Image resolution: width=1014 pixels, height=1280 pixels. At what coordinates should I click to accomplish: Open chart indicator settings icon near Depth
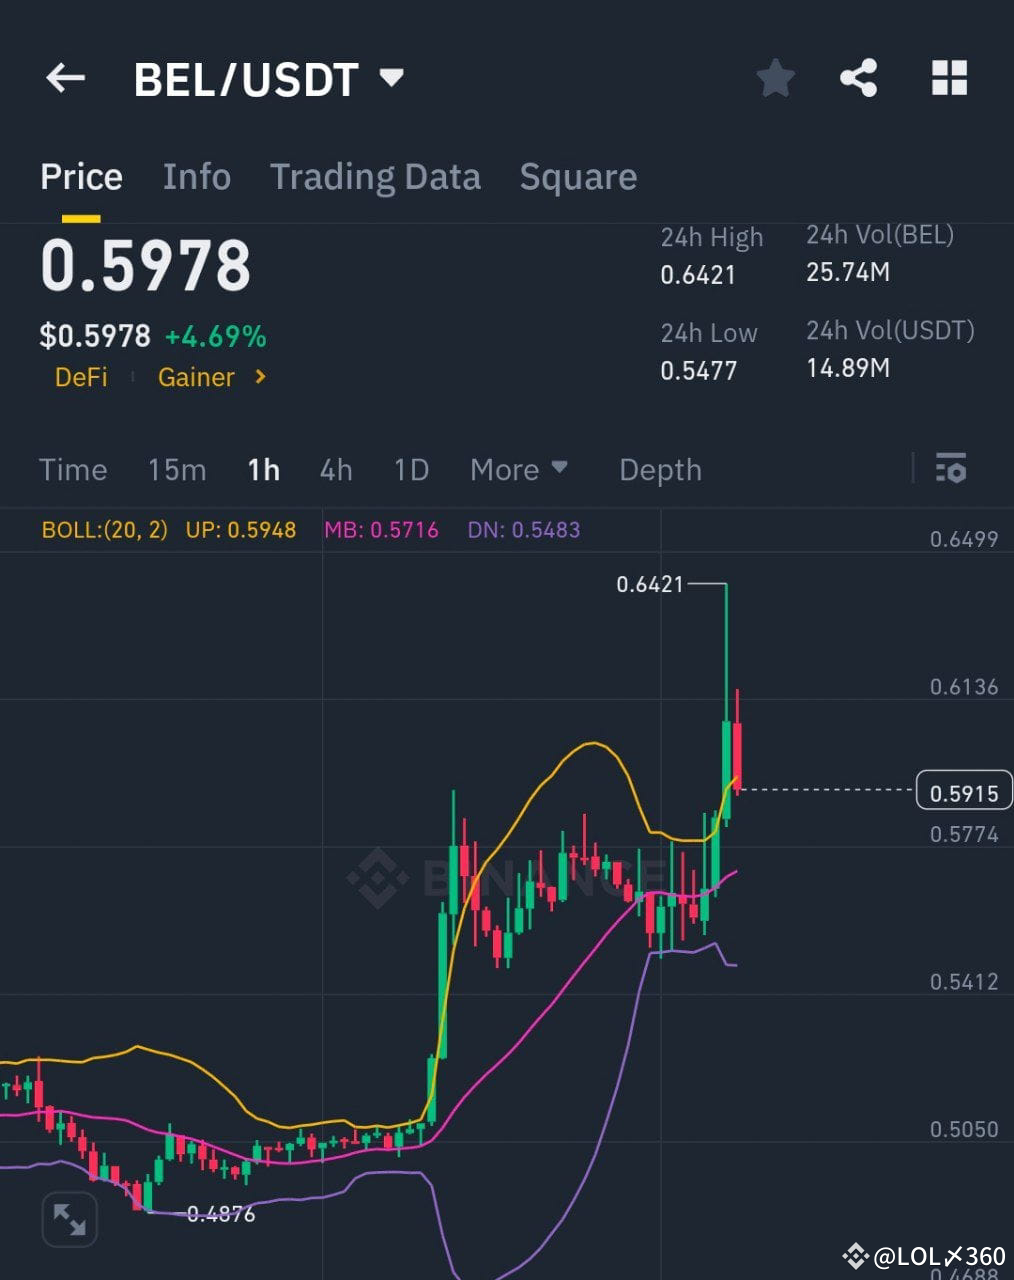(950, 469)
